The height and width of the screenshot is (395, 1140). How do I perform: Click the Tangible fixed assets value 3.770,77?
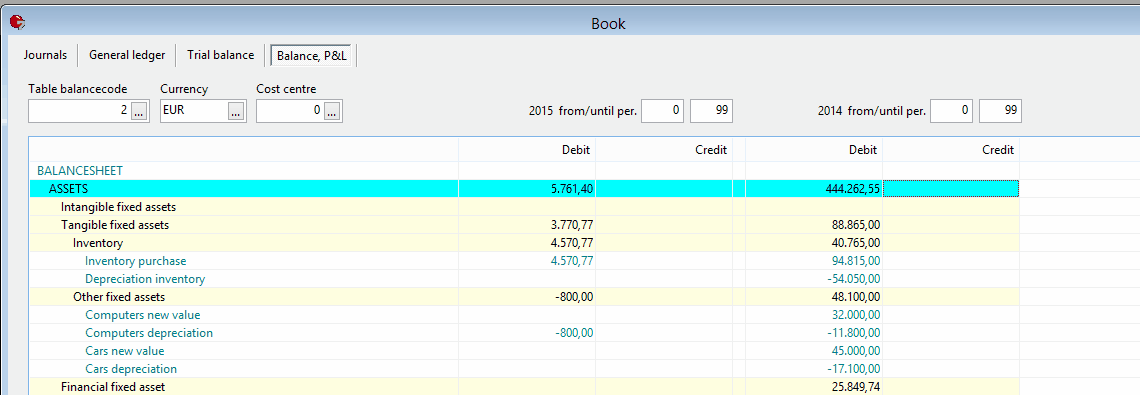tap(571, 225)
